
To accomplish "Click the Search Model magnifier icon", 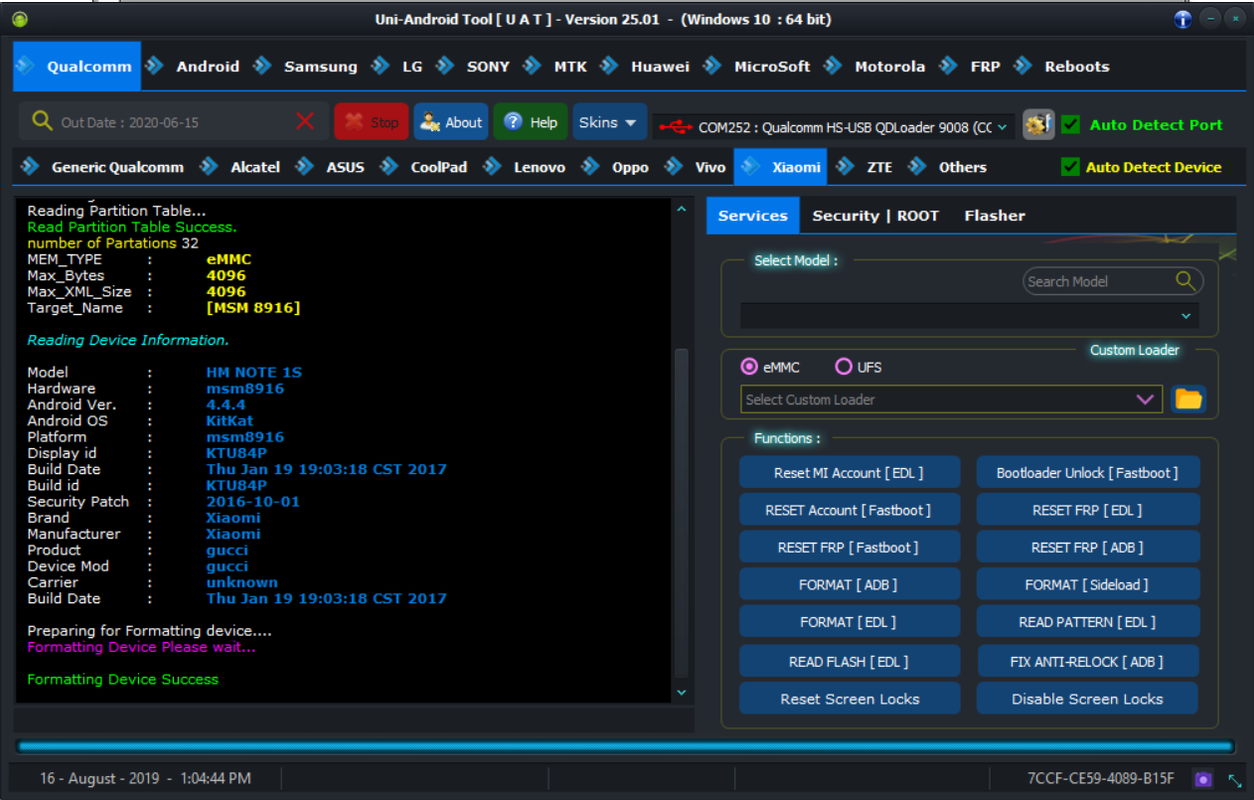I will pyautogui.click(x=1186, y=281).
